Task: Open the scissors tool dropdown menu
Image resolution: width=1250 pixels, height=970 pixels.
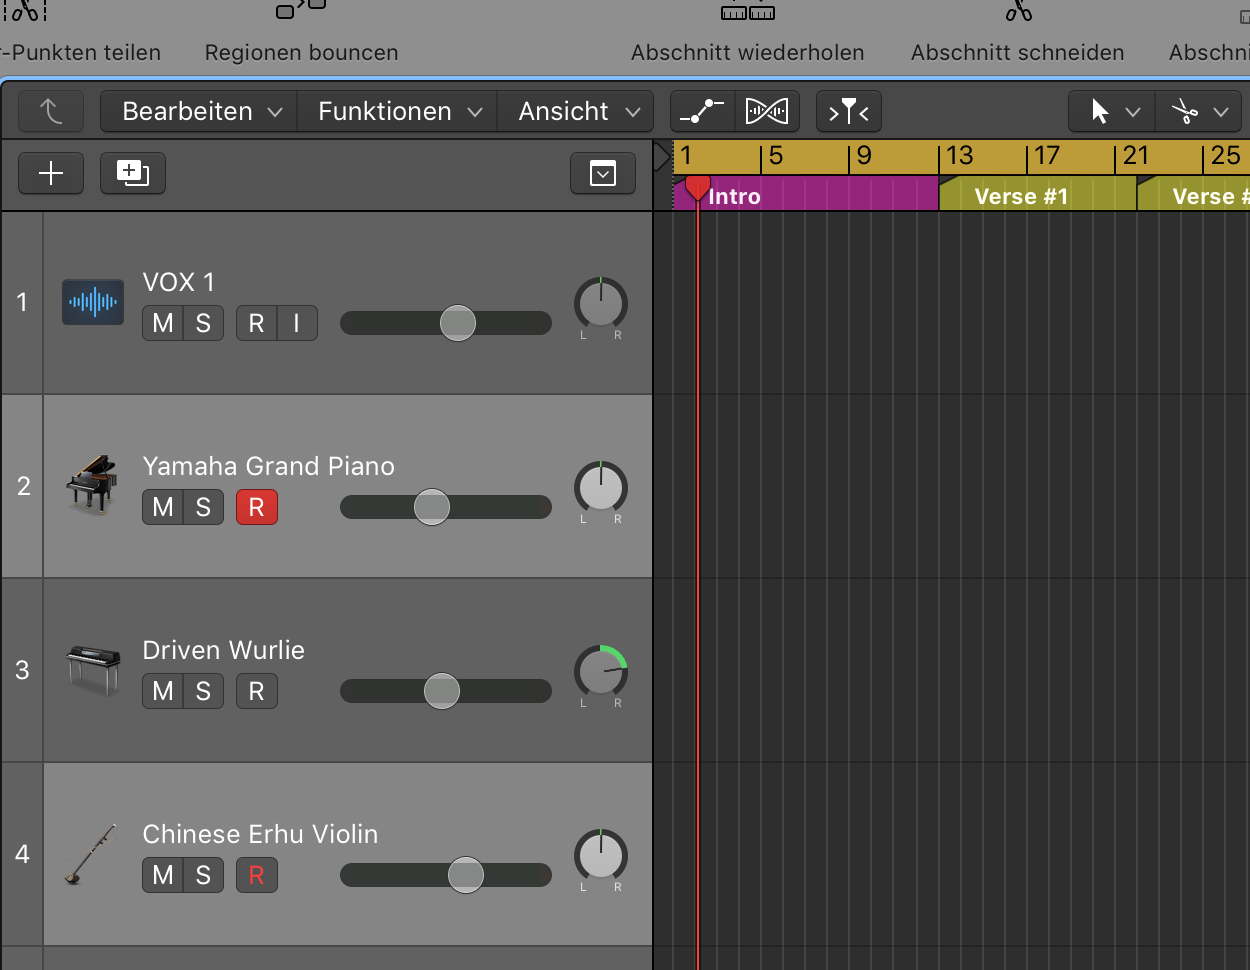Action: (x=1198, y=111)
